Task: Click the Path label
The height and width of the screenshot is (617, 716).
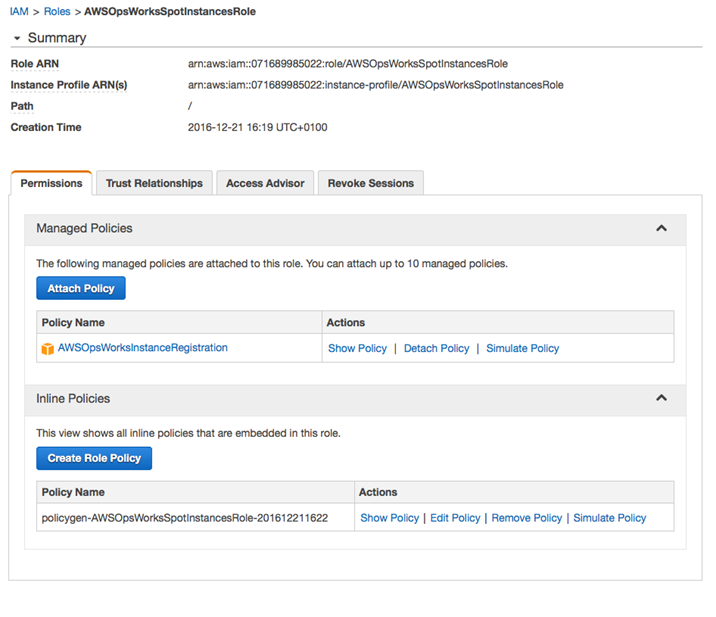Action: tap(22, 106)
